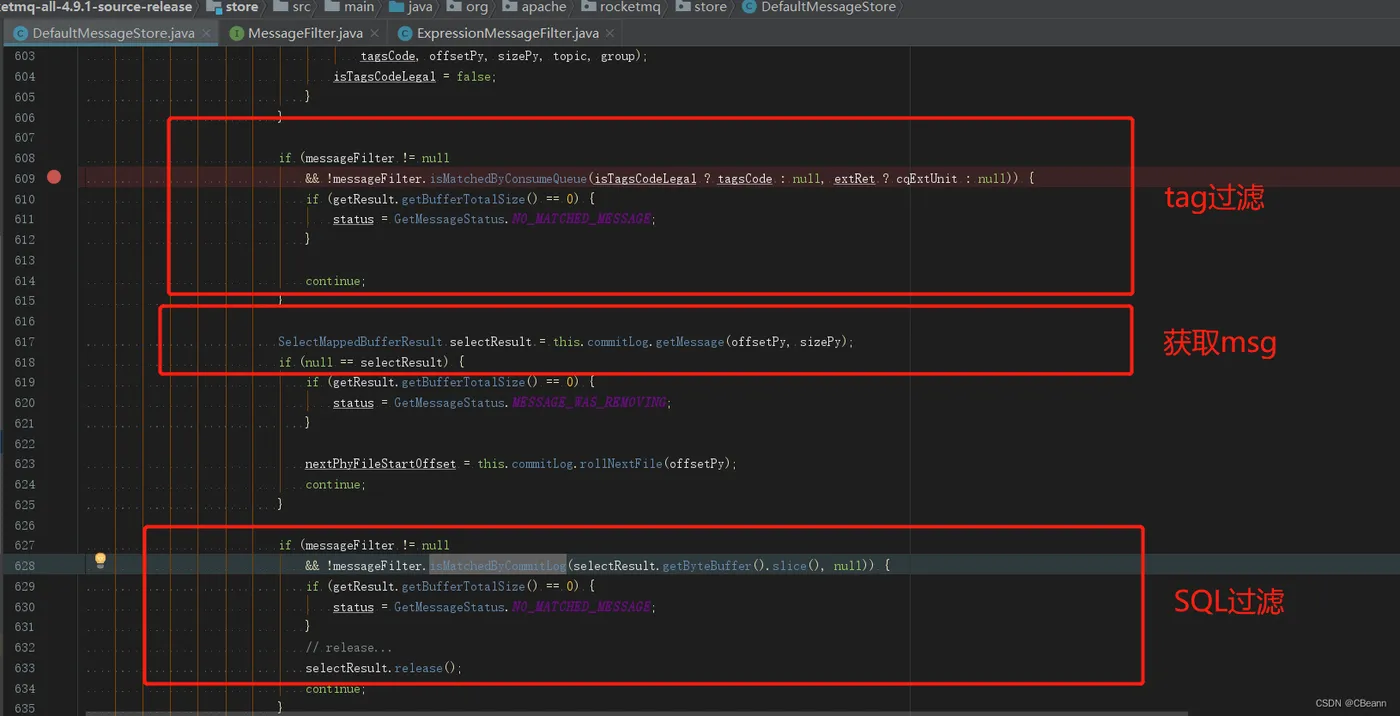
Task: Click the ExpressionMessageFilter.java class icon
Action: coord(405,33)
